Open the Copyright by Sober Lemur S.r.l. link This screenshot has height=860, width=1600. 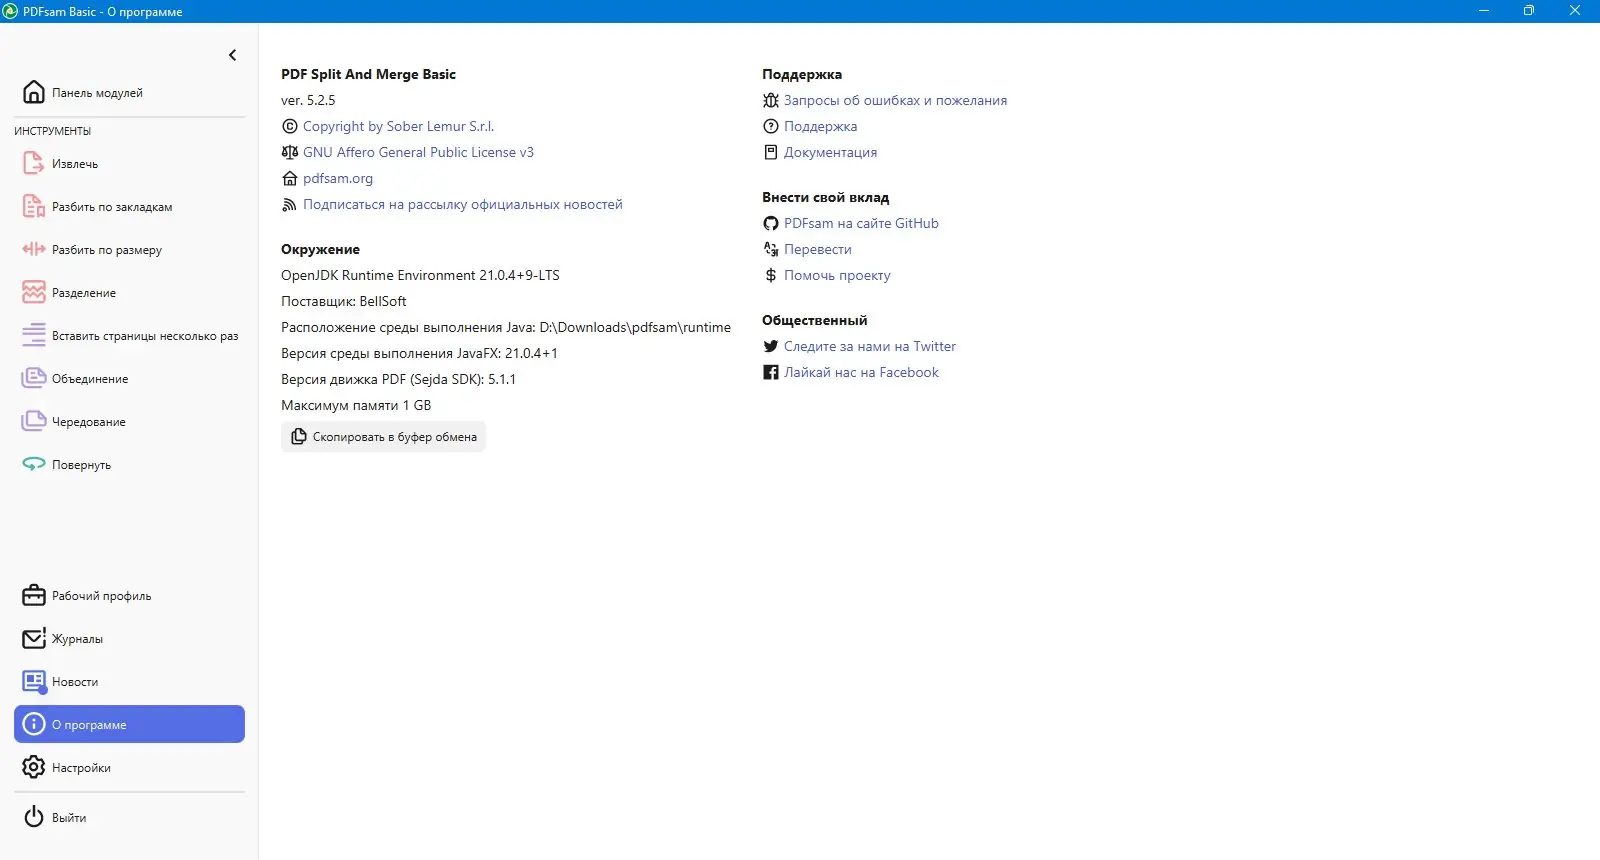[x=398, y=126]
